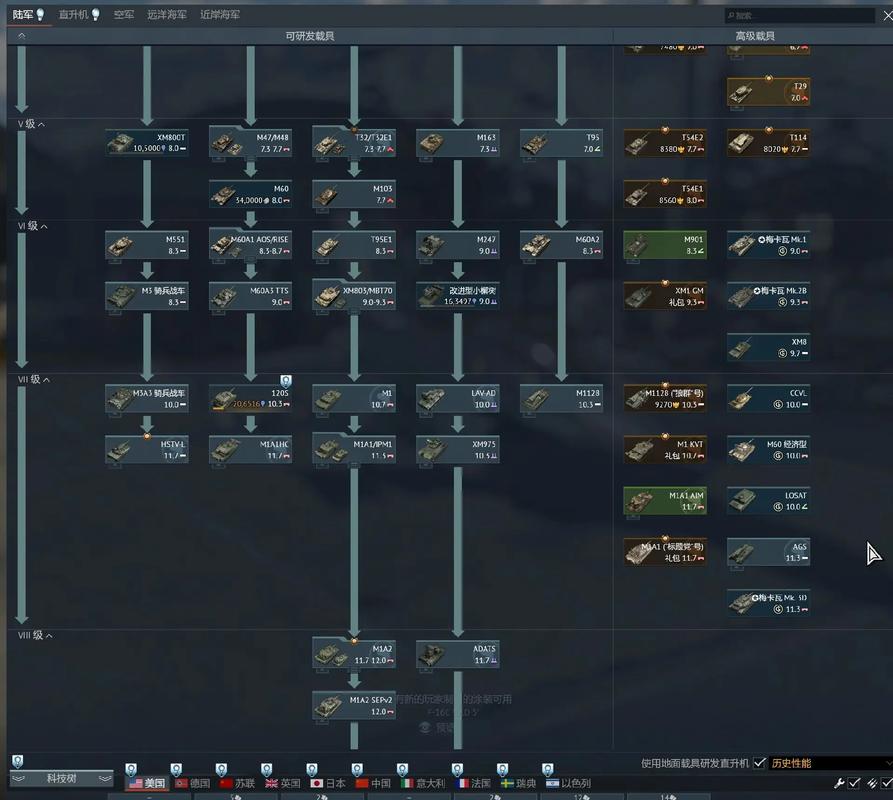The height and width of the screenshot is (800, 893).
Task: Select the M47/M48 vehicle group card
Action: pos(251,142)
